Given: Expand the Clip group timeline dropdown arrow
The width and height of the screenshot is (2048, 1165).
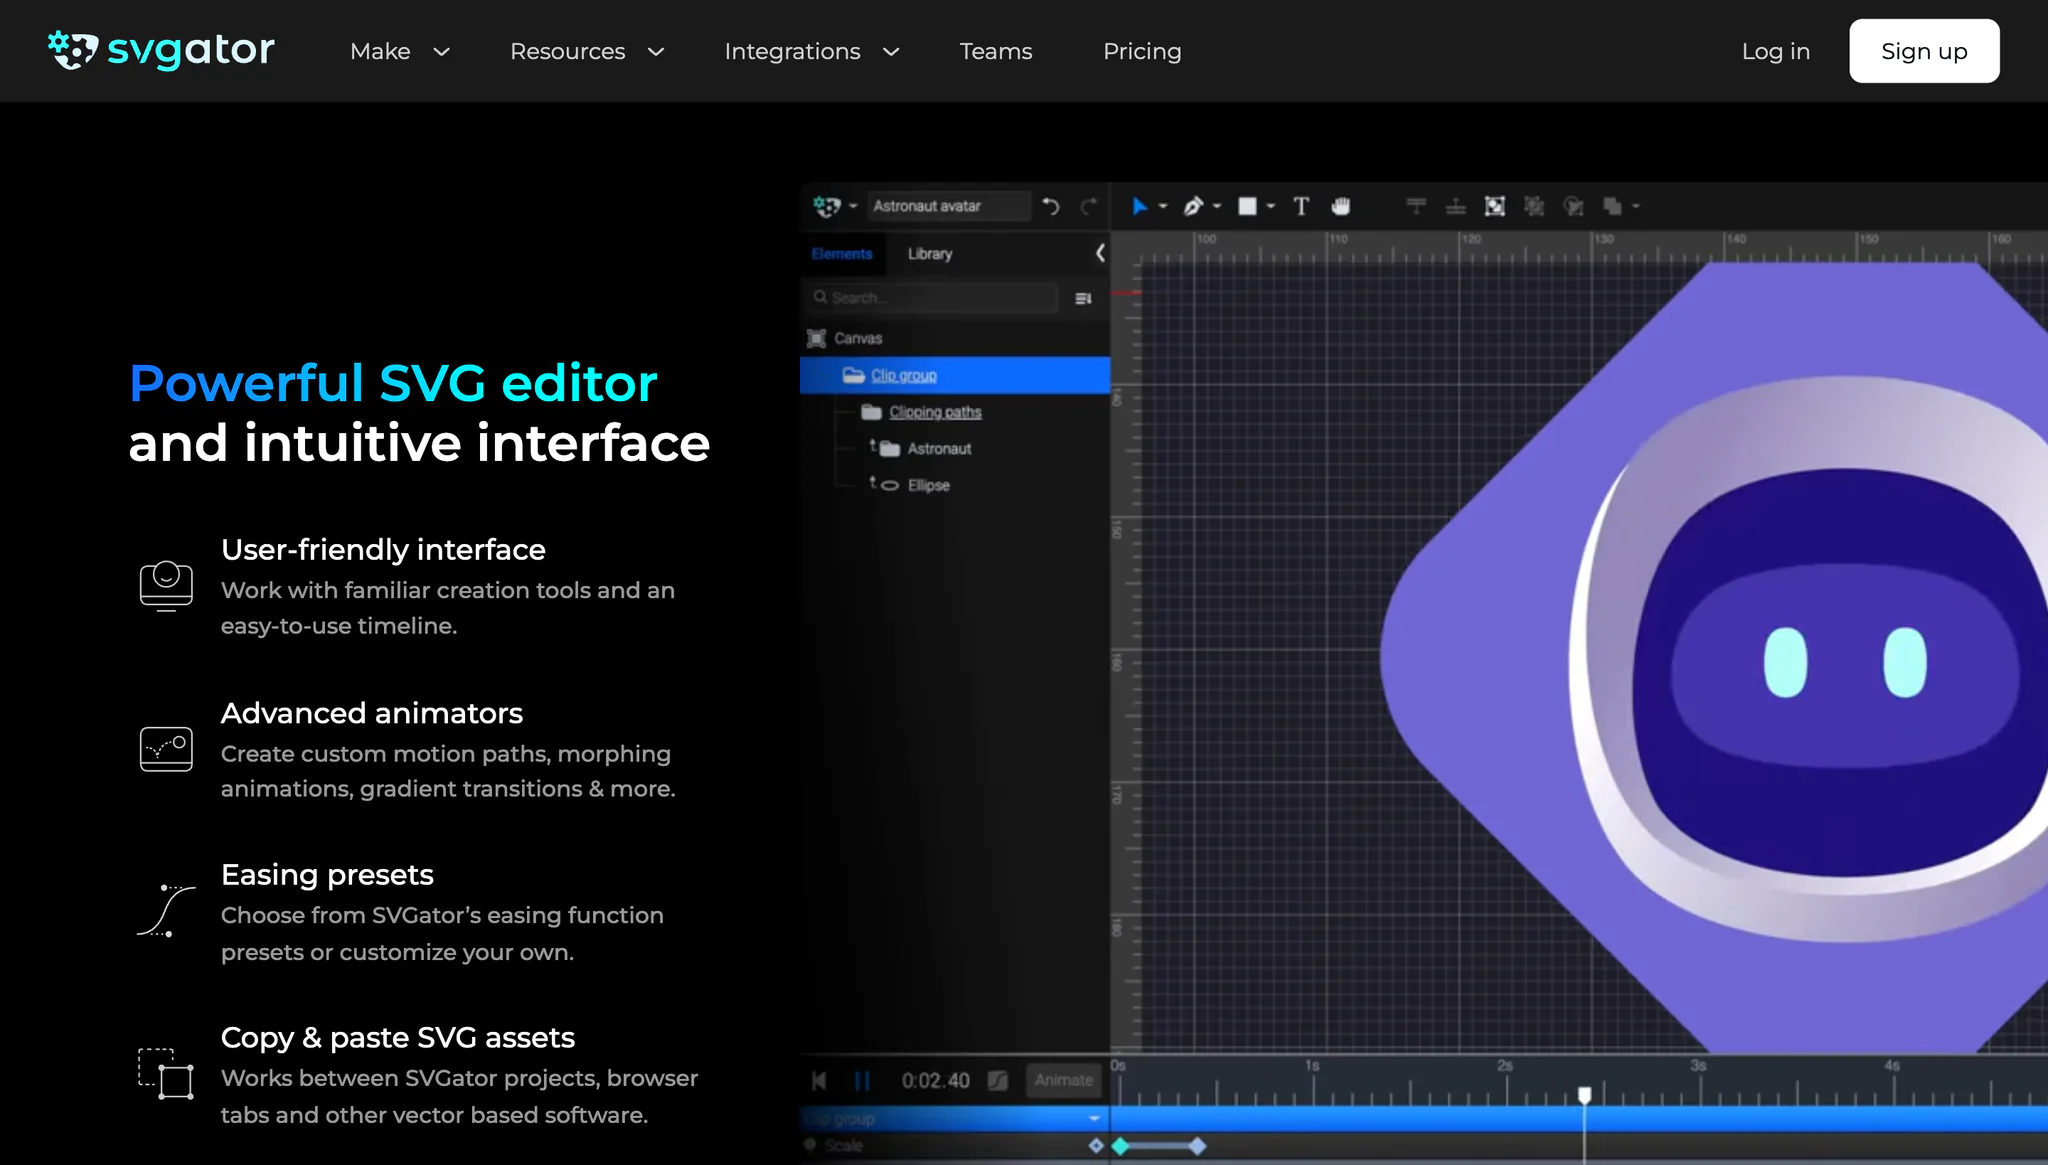Looking at the screenshot, I should click(x=1094, y=1118).
